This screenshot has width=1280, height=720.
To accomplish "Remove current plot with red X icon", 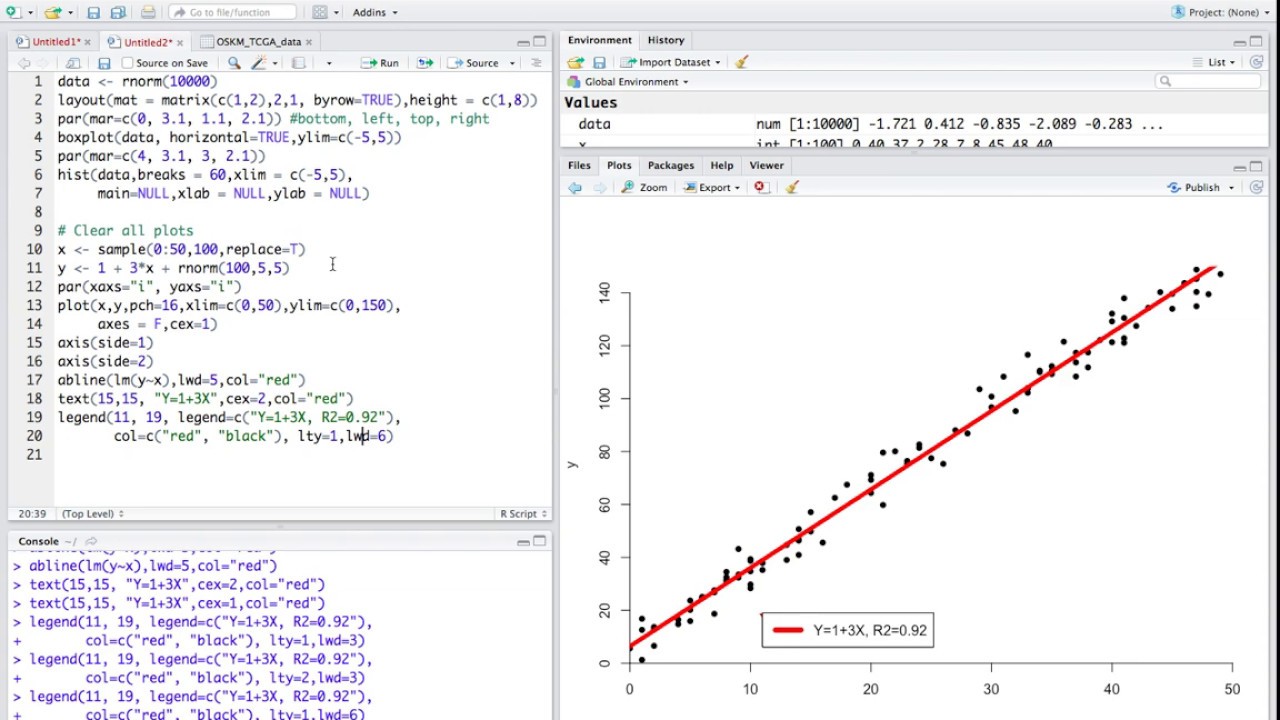I will pyautogui.click(x=761, y=187).
